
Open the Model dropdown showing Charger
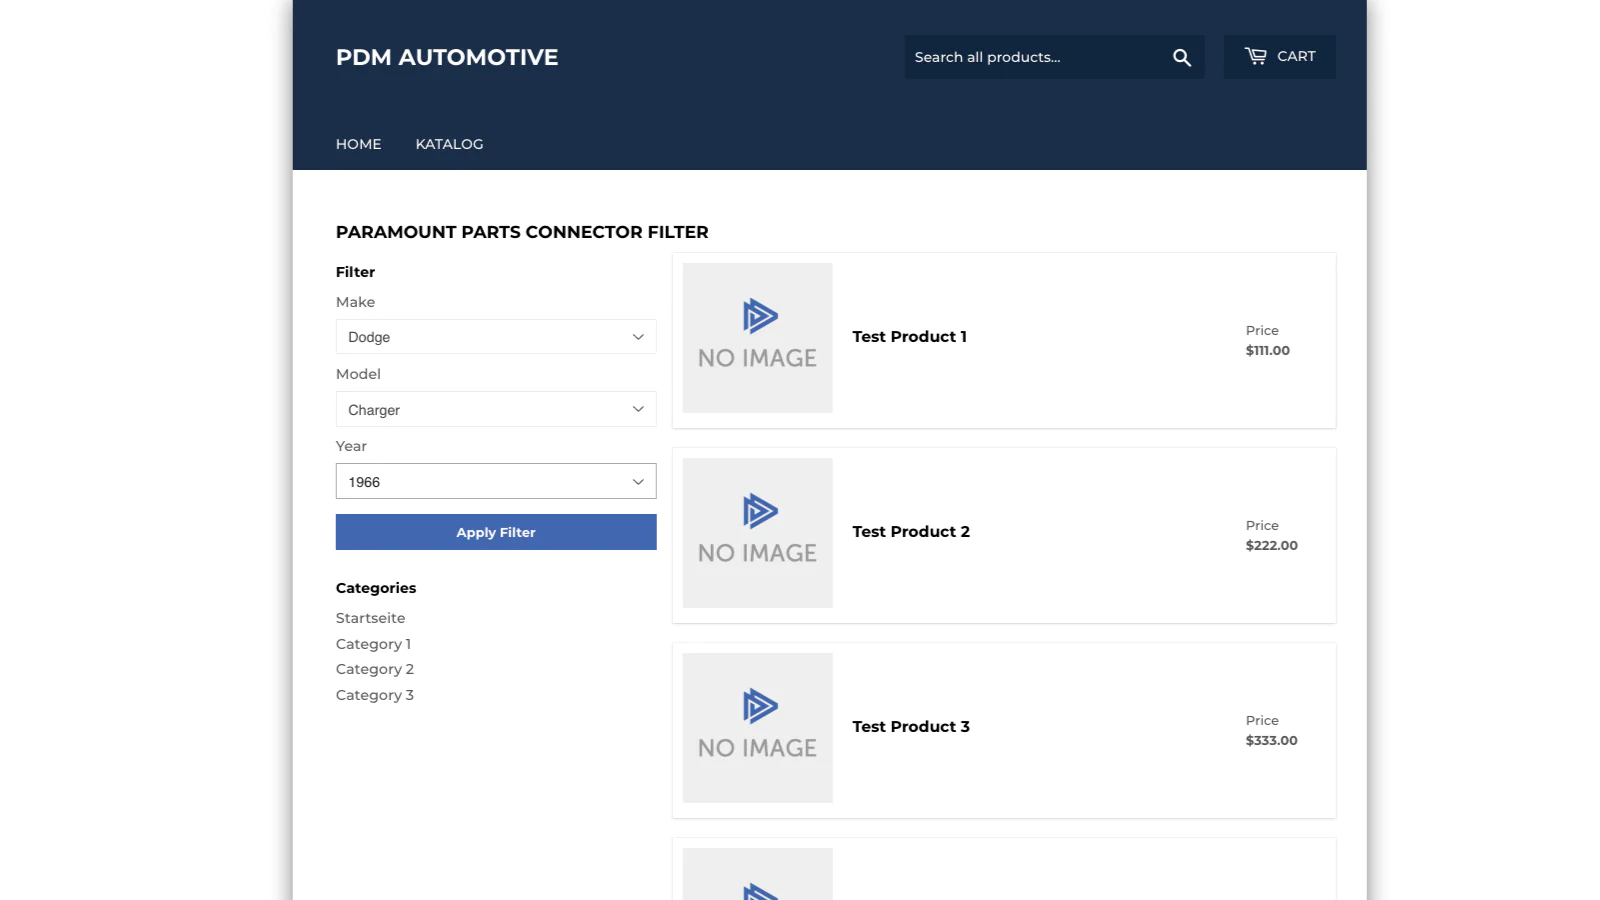click(x=496, y=410)
